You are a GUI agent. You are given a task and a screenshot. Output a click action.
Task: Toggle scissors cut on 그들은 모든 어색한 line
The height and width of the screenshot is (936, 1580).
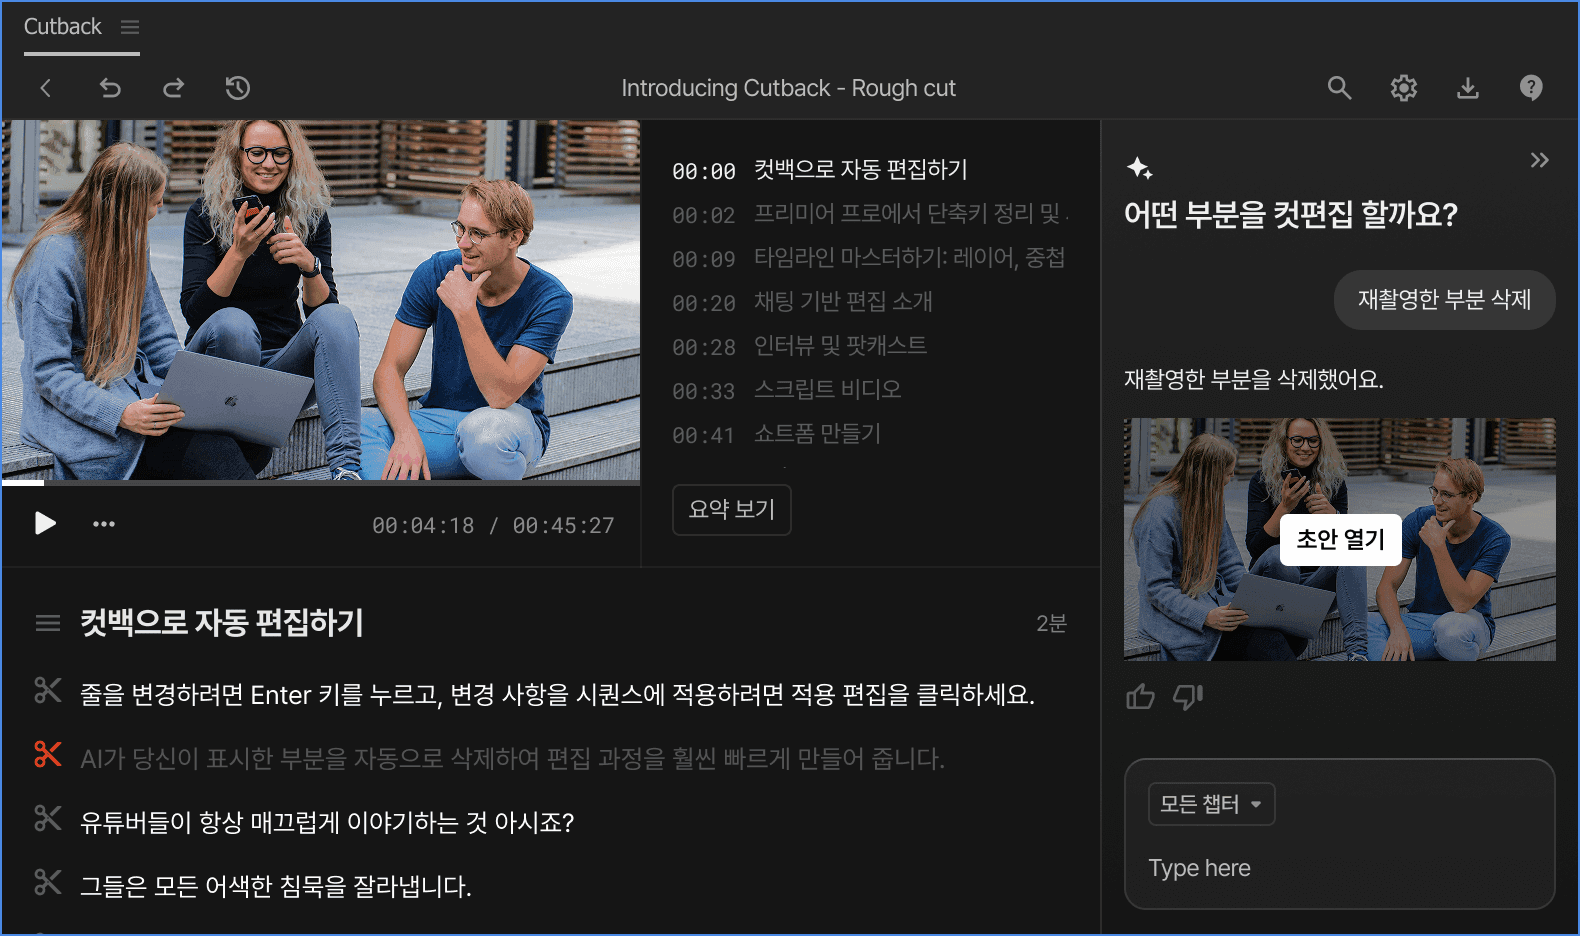click(48, 883)
